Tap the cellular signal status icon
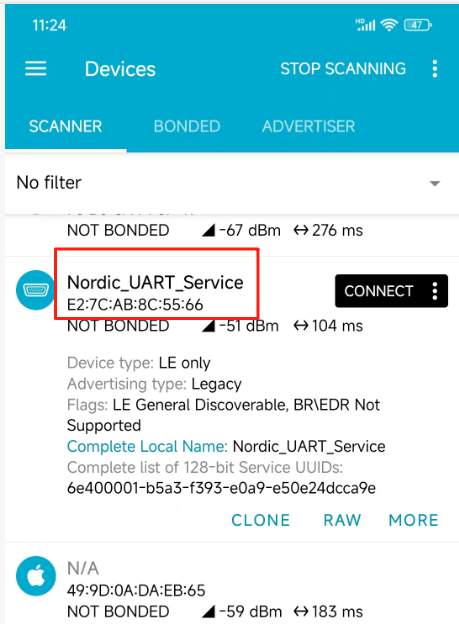This screenshot has height=624, width=459. point(365,25)
